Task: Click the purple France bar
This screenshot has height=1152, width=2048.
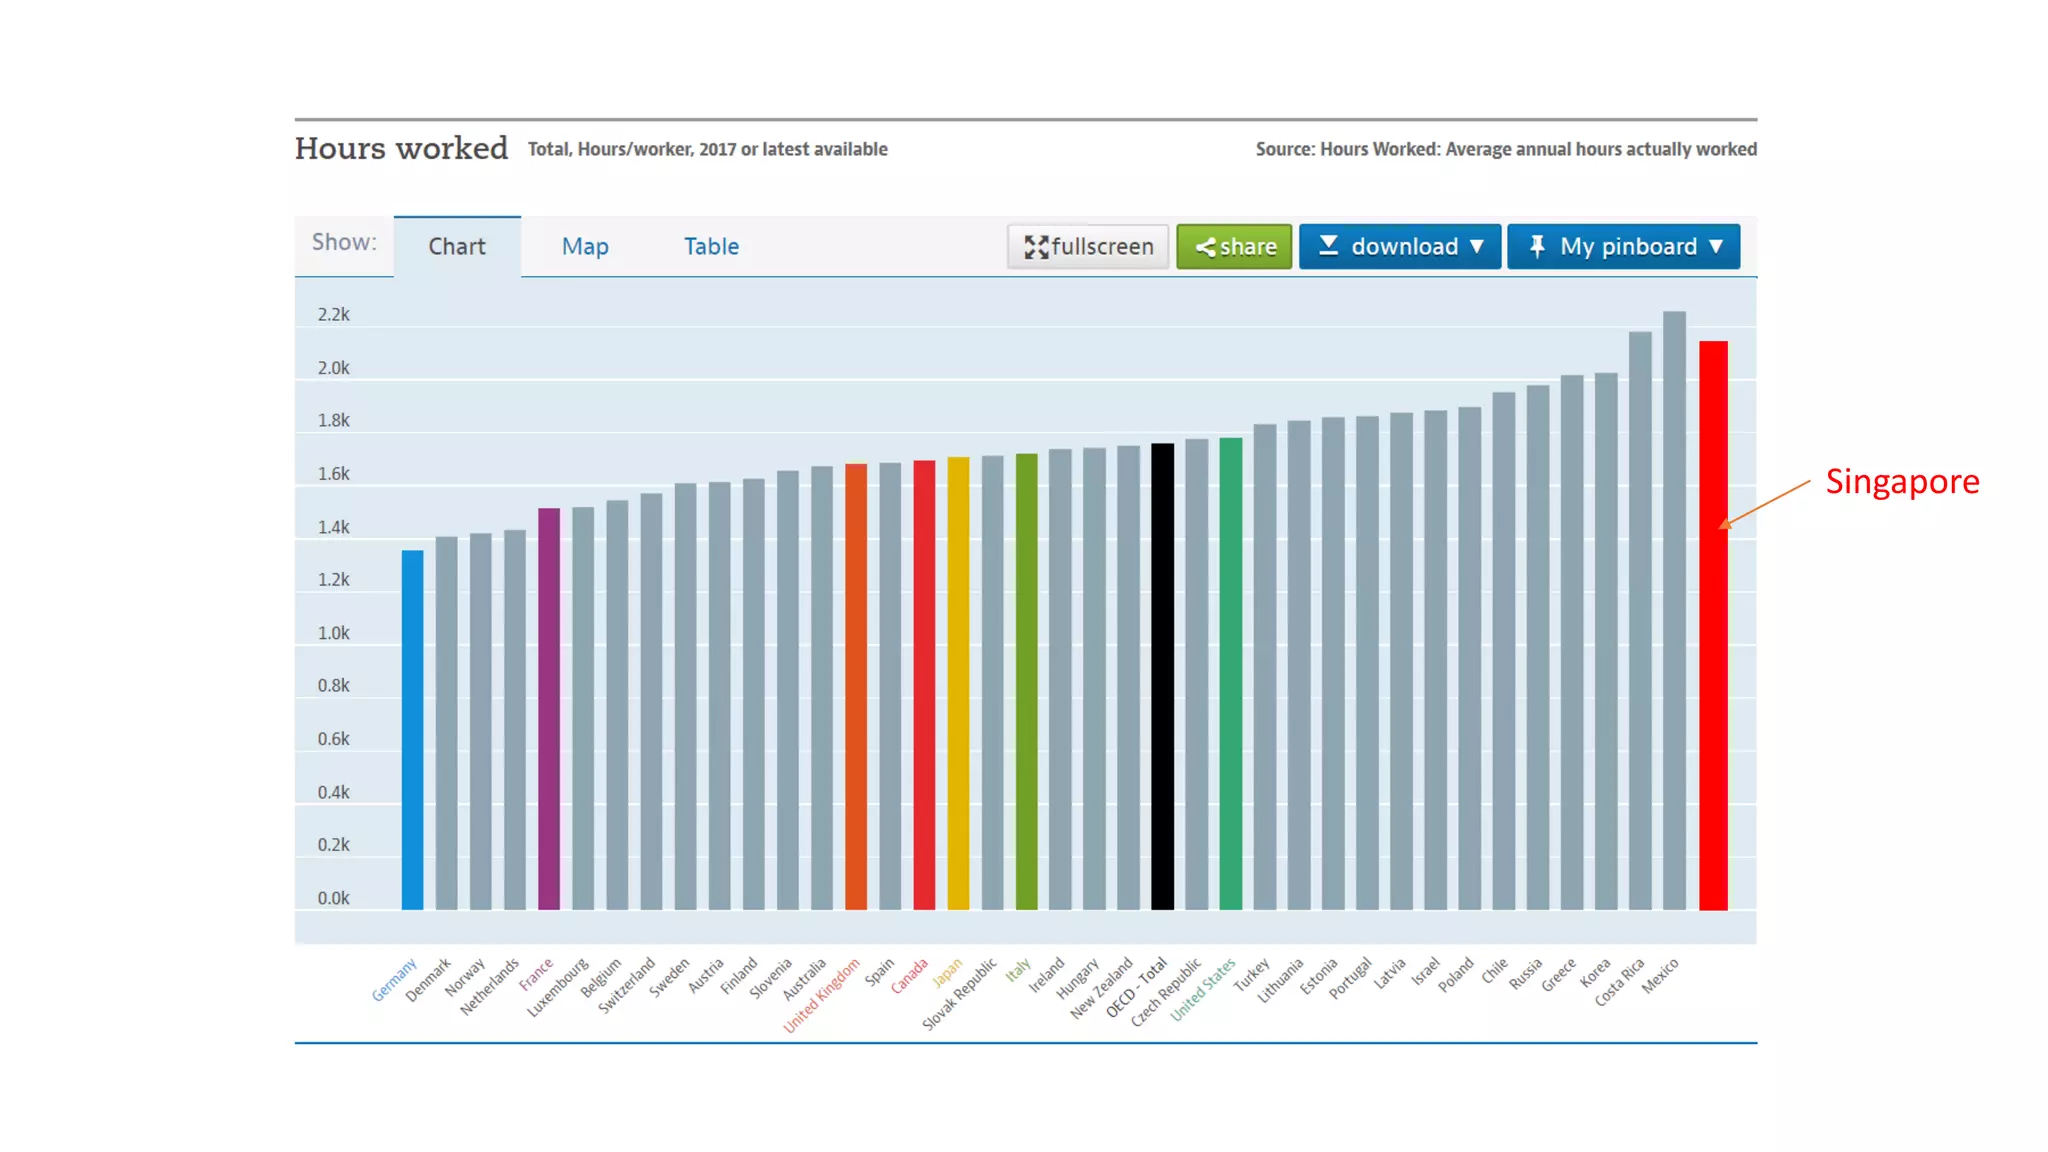Action: pos(549,708)
